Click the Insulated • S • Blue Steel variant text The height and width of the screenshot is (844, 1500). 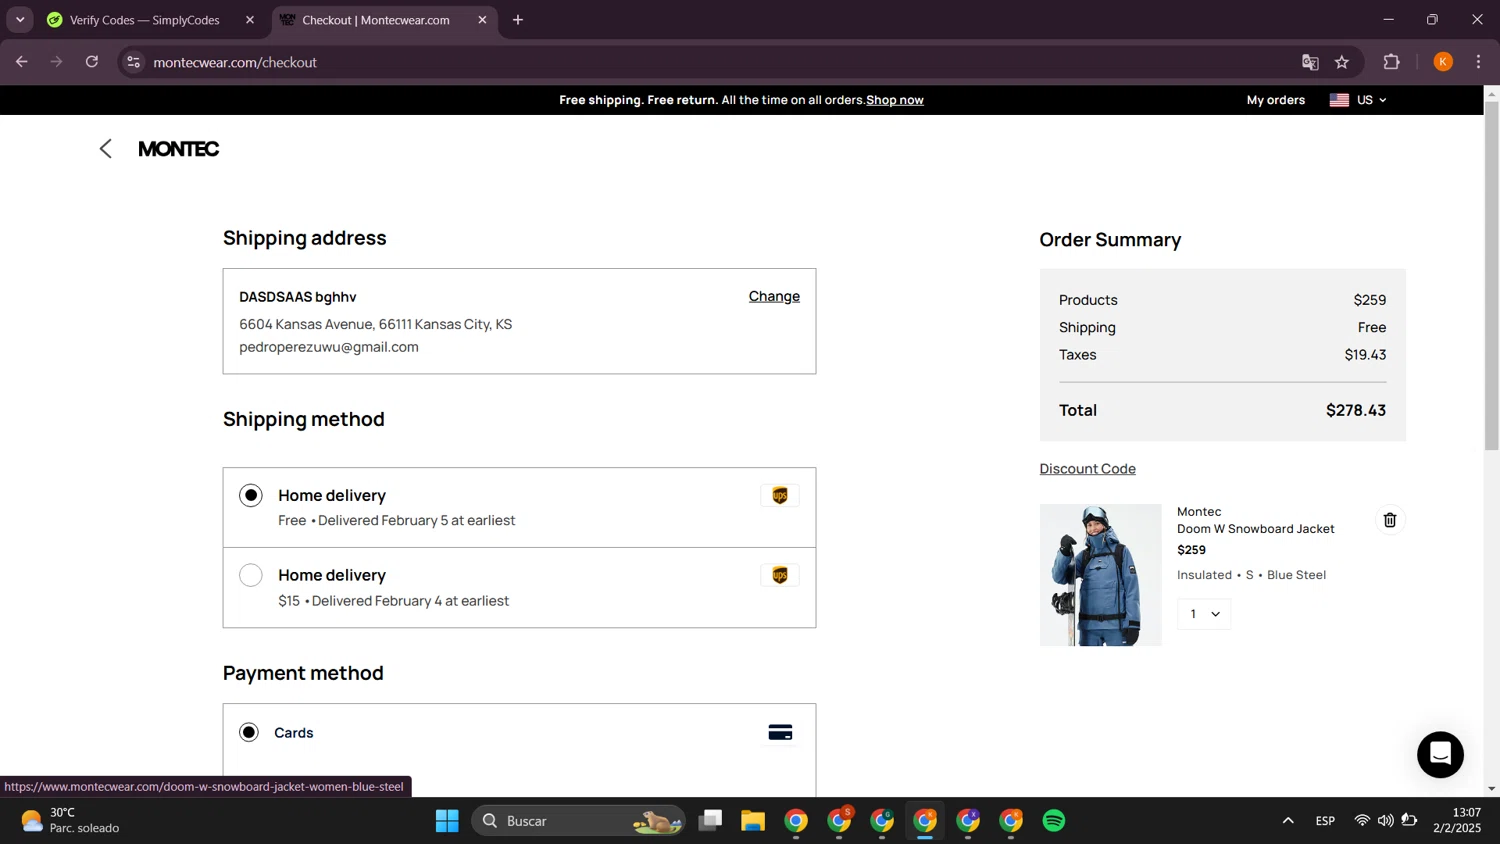pyautogui.click(x=1251, y=575)
